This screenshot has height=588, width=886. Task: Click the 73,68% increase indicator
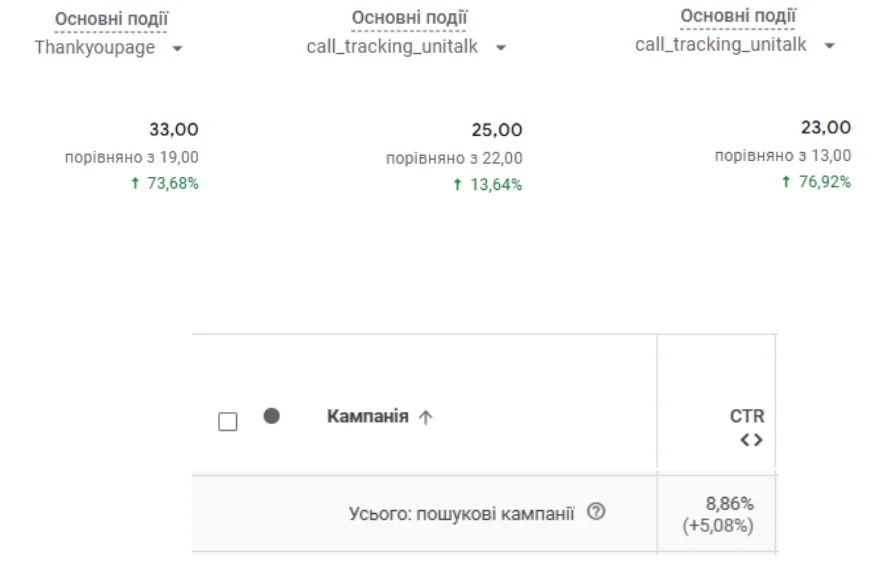(x=164, y=183)
